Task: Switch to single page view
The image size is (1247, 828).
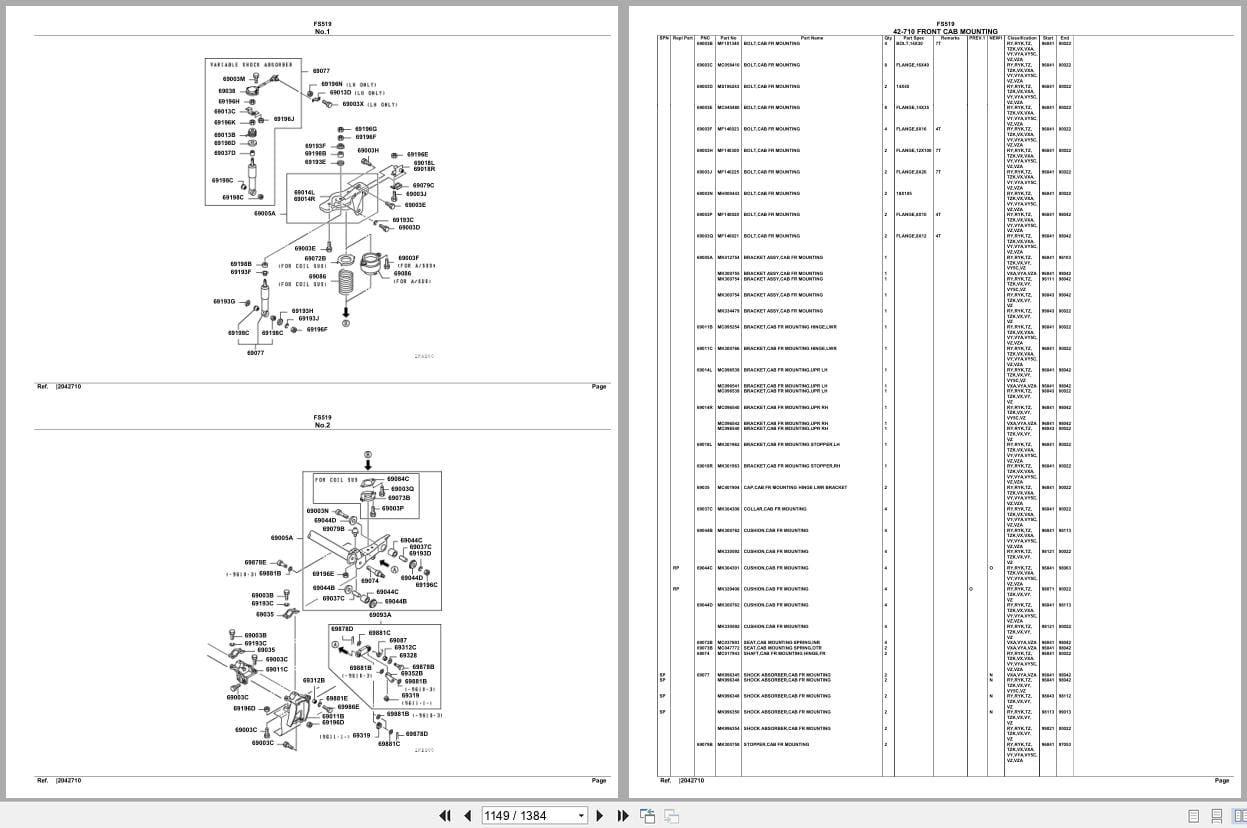Action: click(x=1193, y=815)
